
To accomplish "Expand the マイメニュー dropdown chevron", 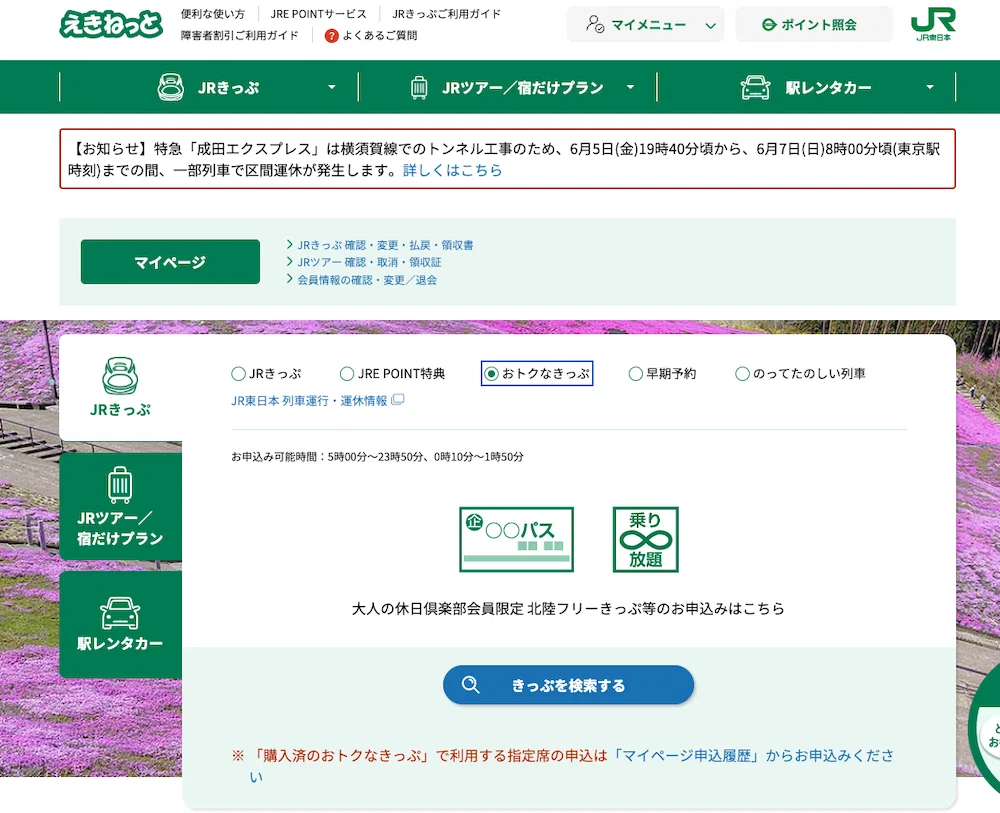I will click(x=710, y=26).
